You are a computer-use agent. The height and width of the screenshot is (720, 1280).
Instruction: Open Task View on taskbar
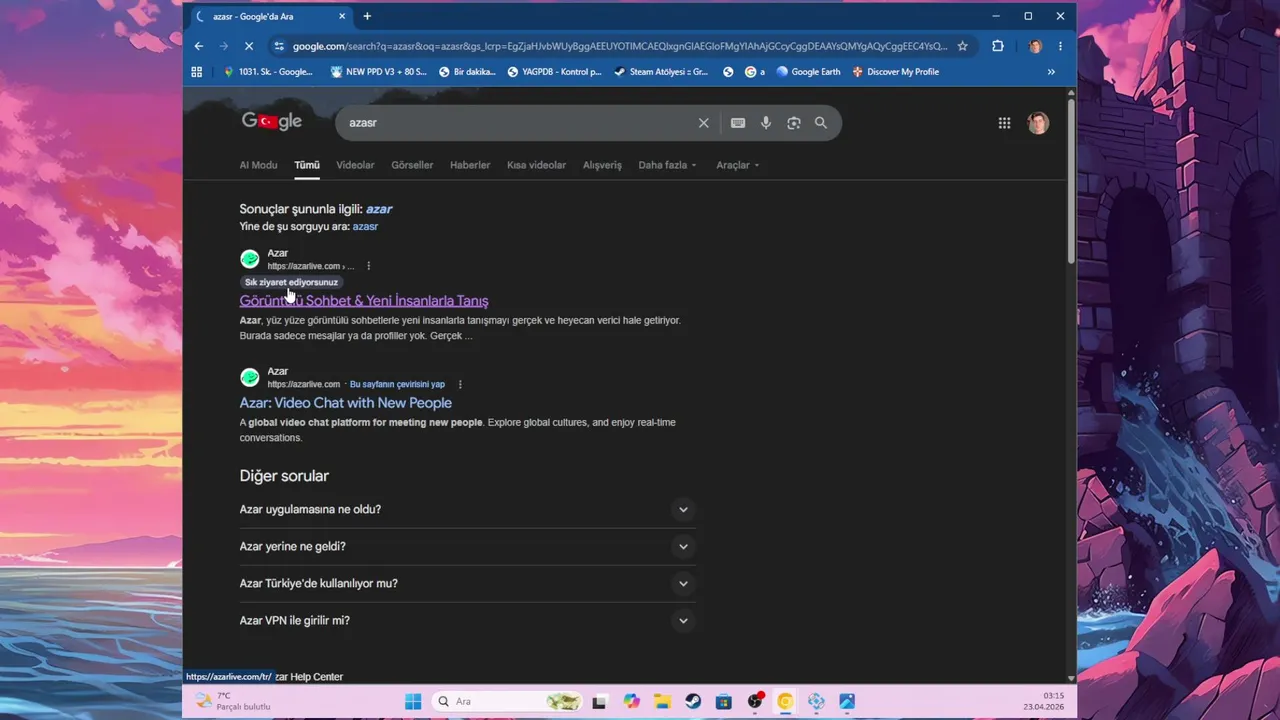pyautogui.click(x=599, y=702)
